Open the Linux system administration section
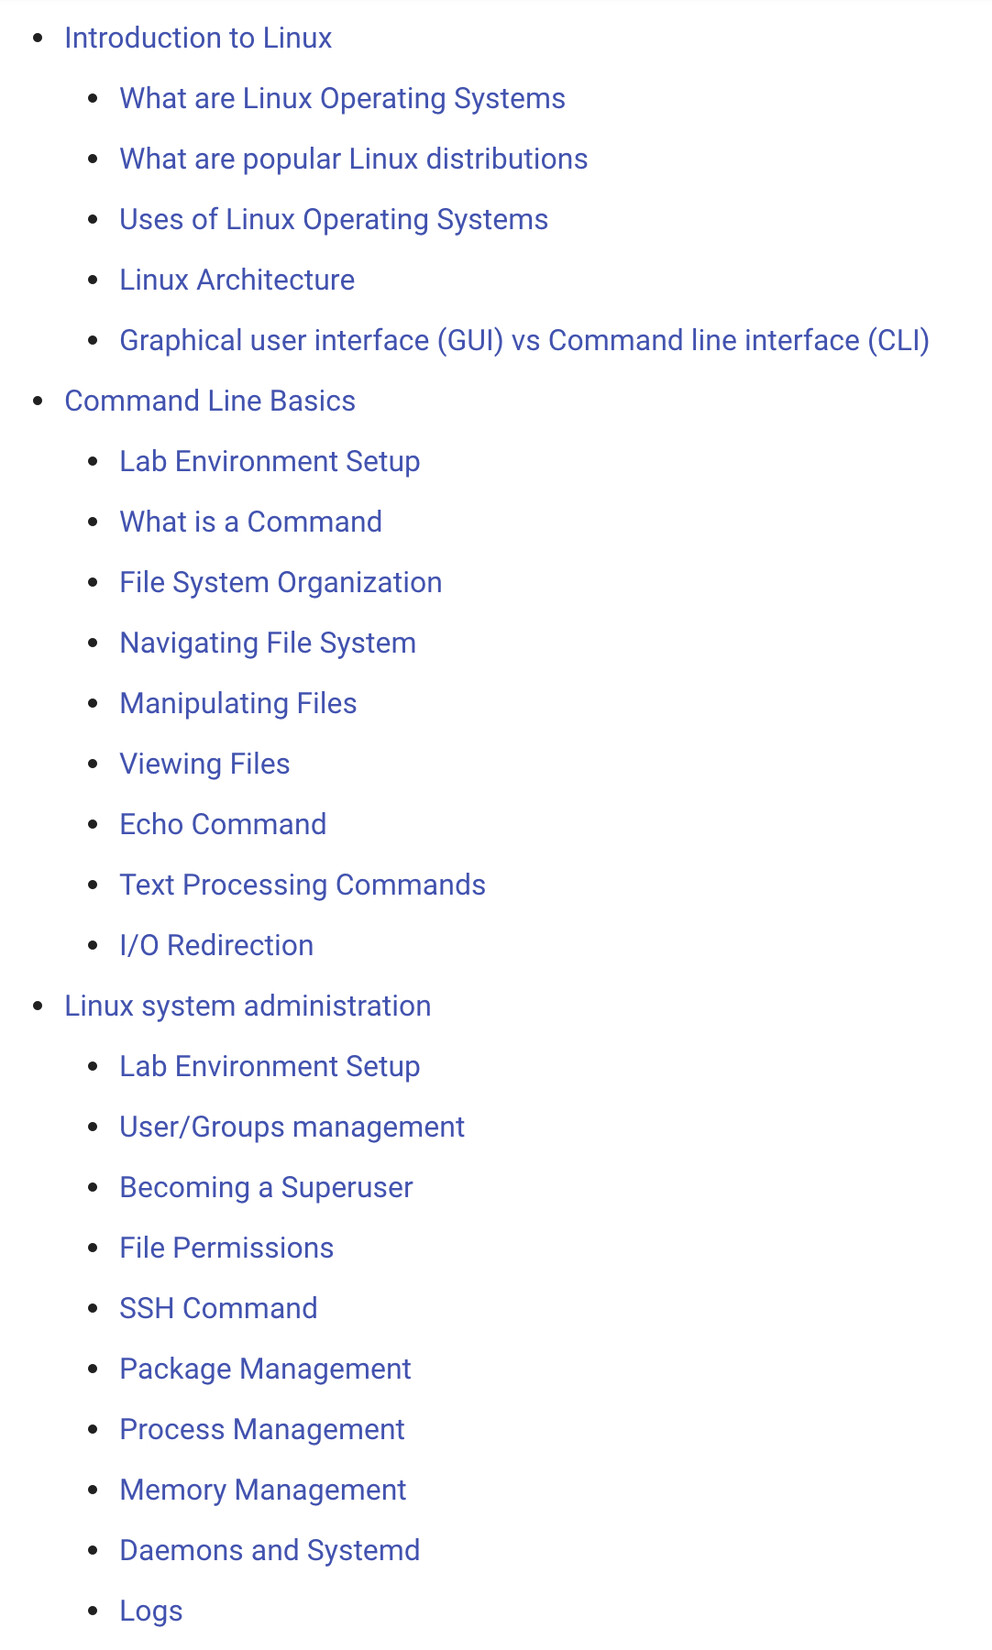 [247, 1006]
